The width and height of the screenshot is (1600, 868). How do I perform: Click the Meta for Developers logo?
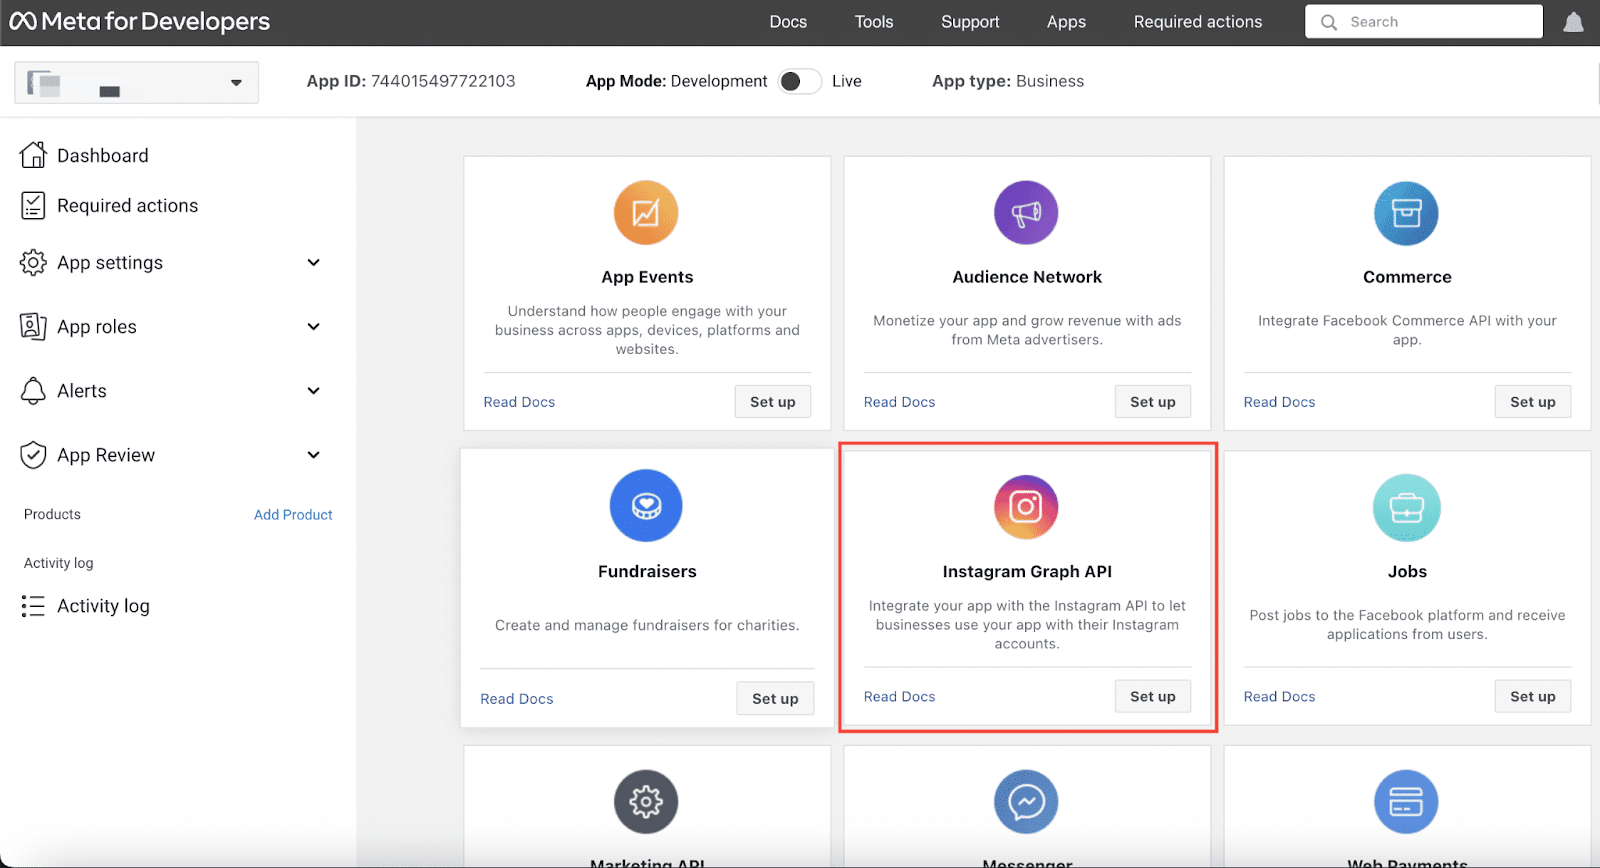click(139, 22)
